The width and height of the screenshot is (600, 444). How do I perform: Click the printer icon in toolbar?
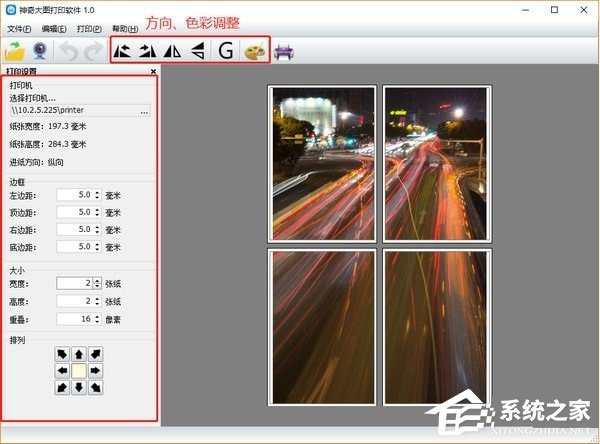(x=285, y=50)
